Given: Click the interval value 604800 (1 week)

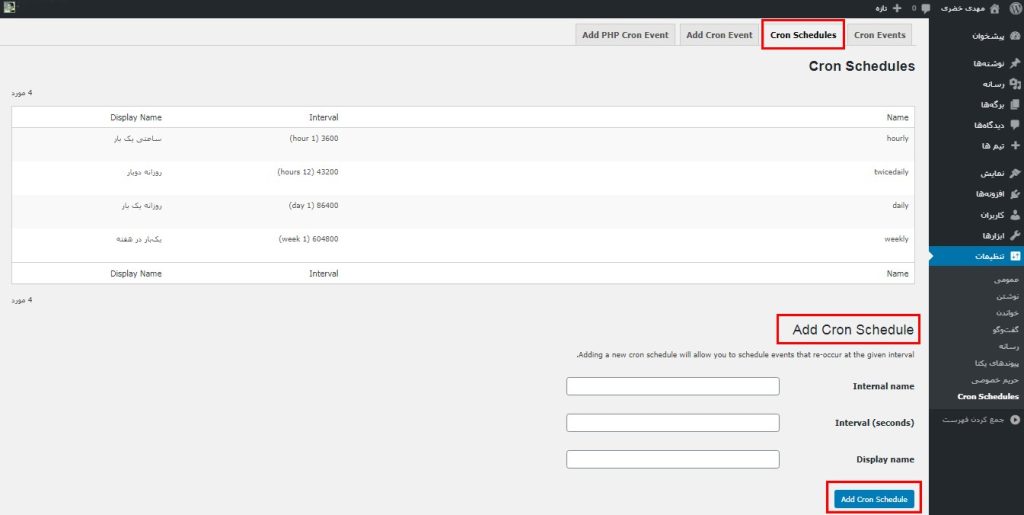Looking at the screenshot, I should tap(308, 239).
